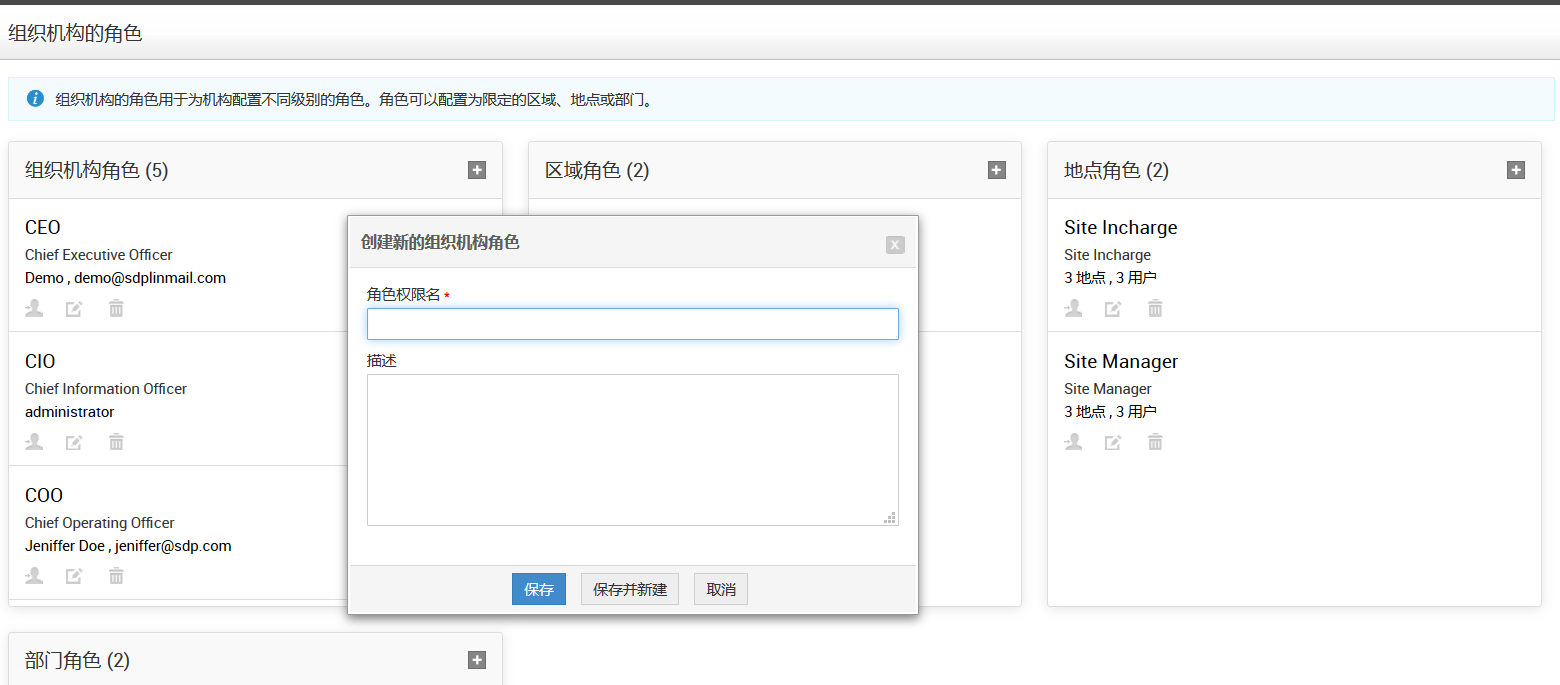
Task: Click the 描述 textarea resize handle
Action: tap(890, 518)
